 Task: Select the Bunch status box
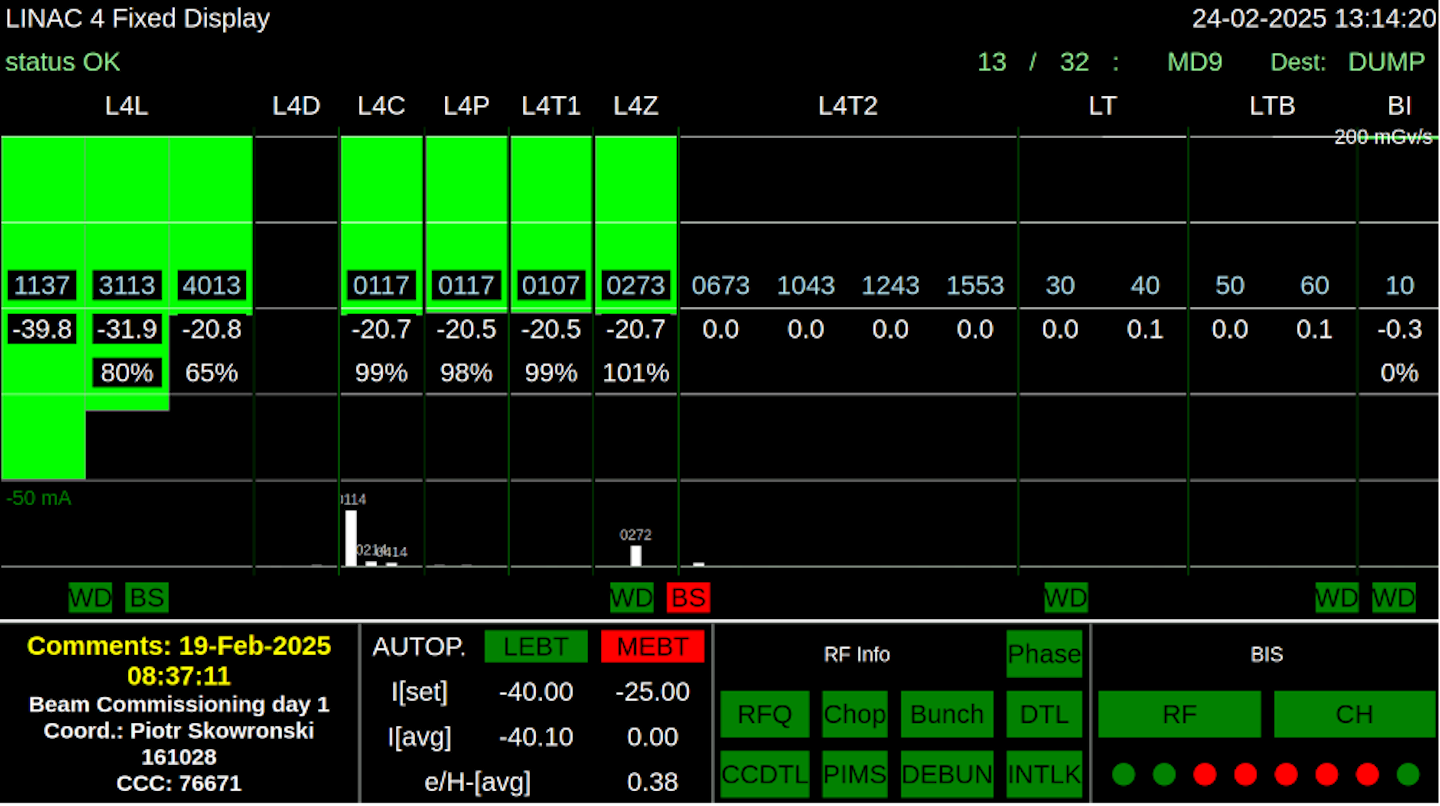click(x=947, y=714)
